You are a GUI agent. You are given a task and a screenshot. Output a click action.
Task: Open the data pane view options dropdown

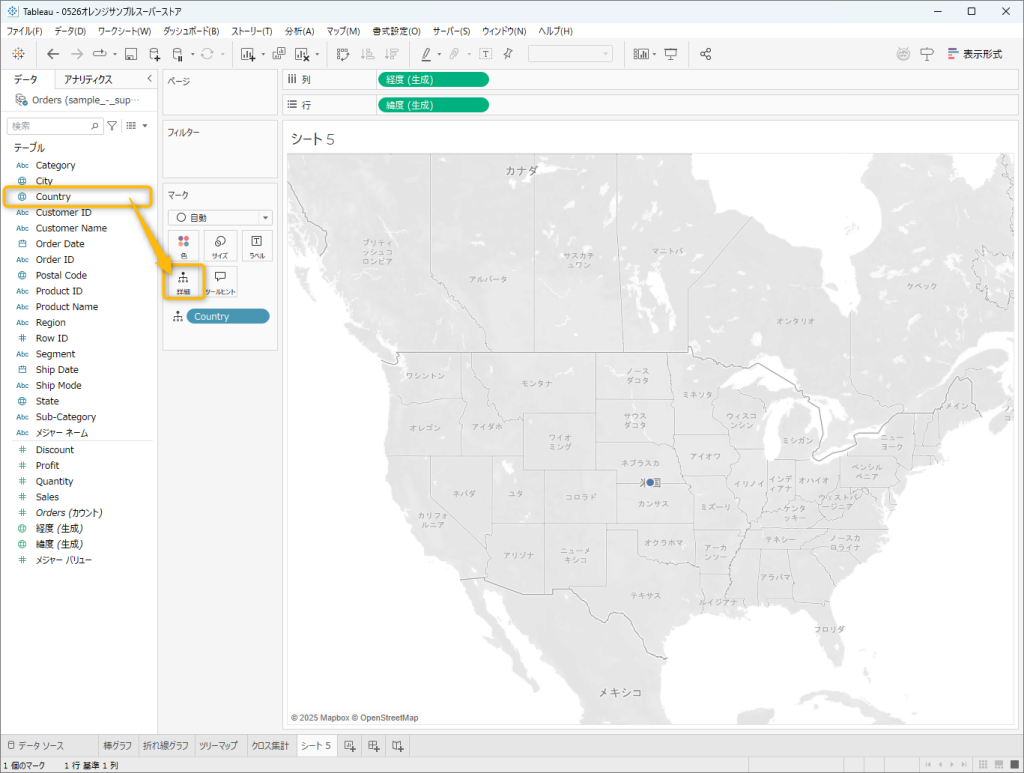coord(138,126)
